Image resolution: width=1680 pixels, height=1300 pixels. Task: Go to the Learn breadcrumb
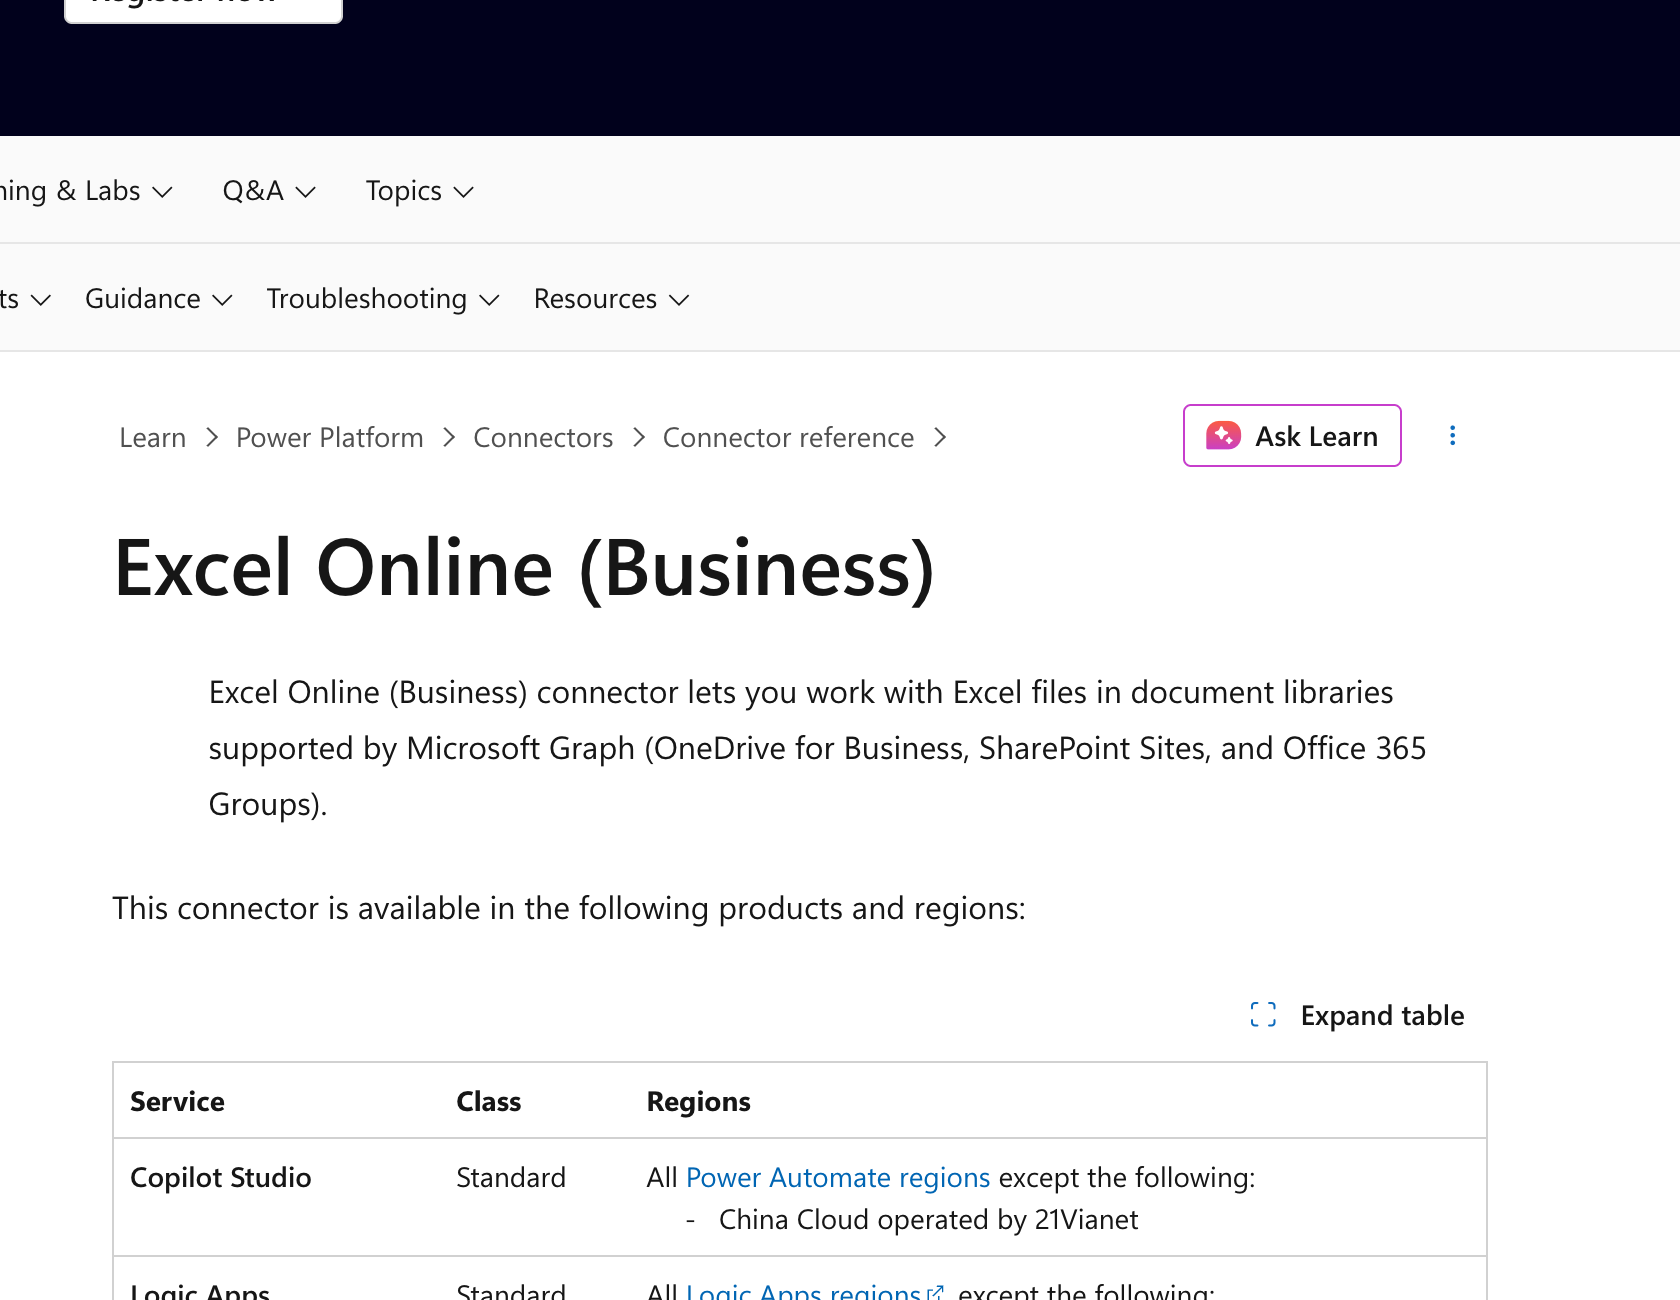click(x=152, y=438)
